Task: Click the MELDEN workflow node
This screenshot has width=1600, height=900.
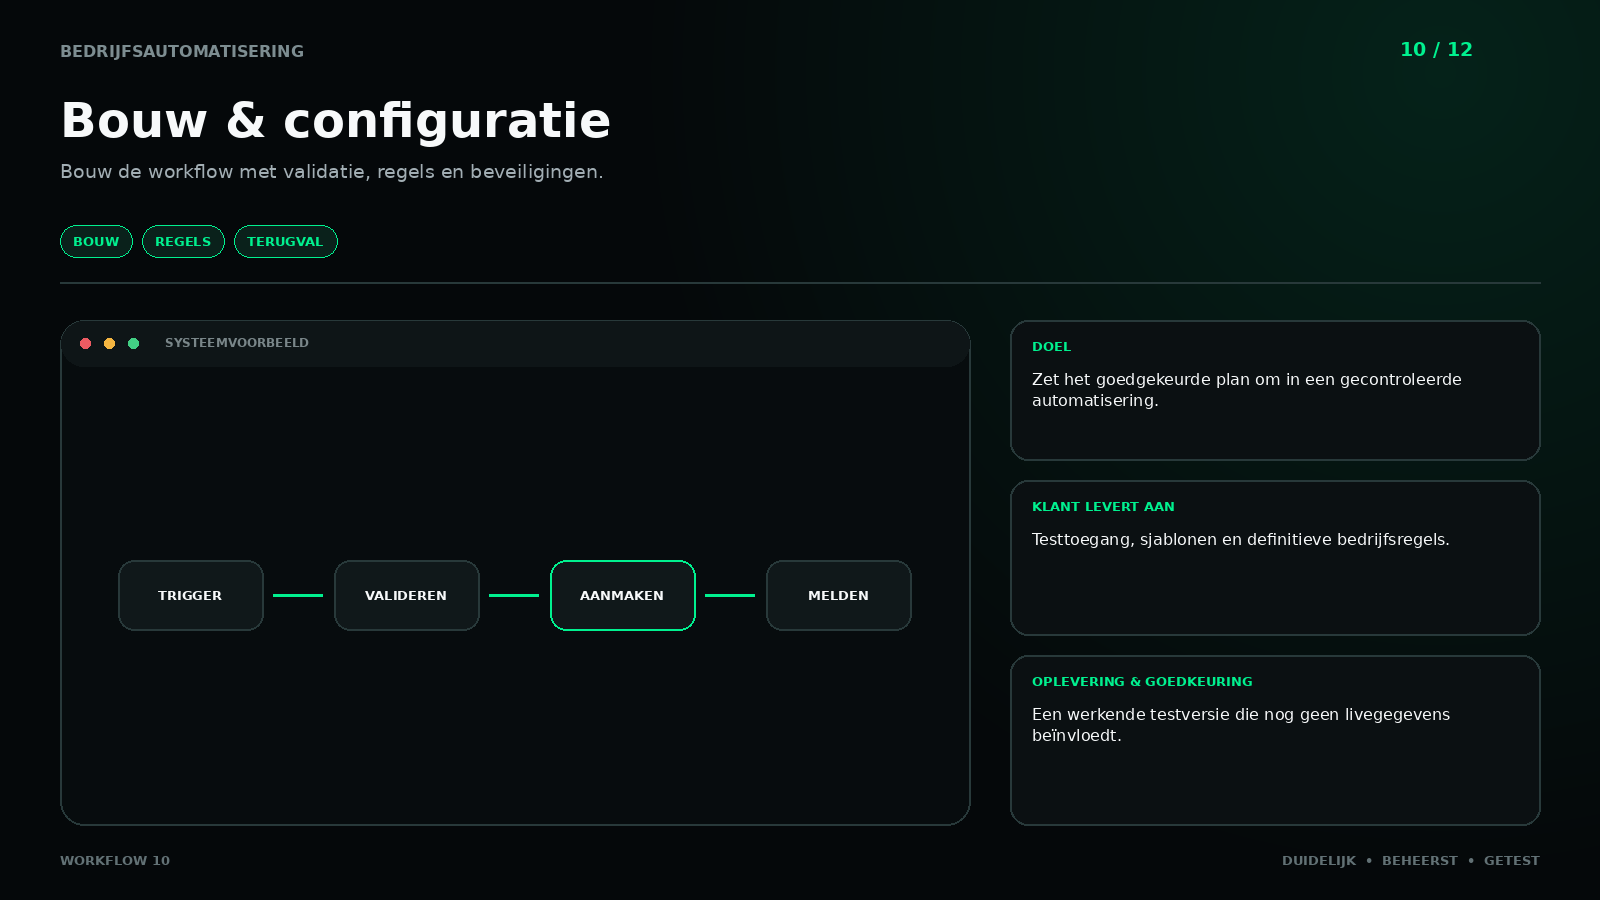Action: point(839,595)
